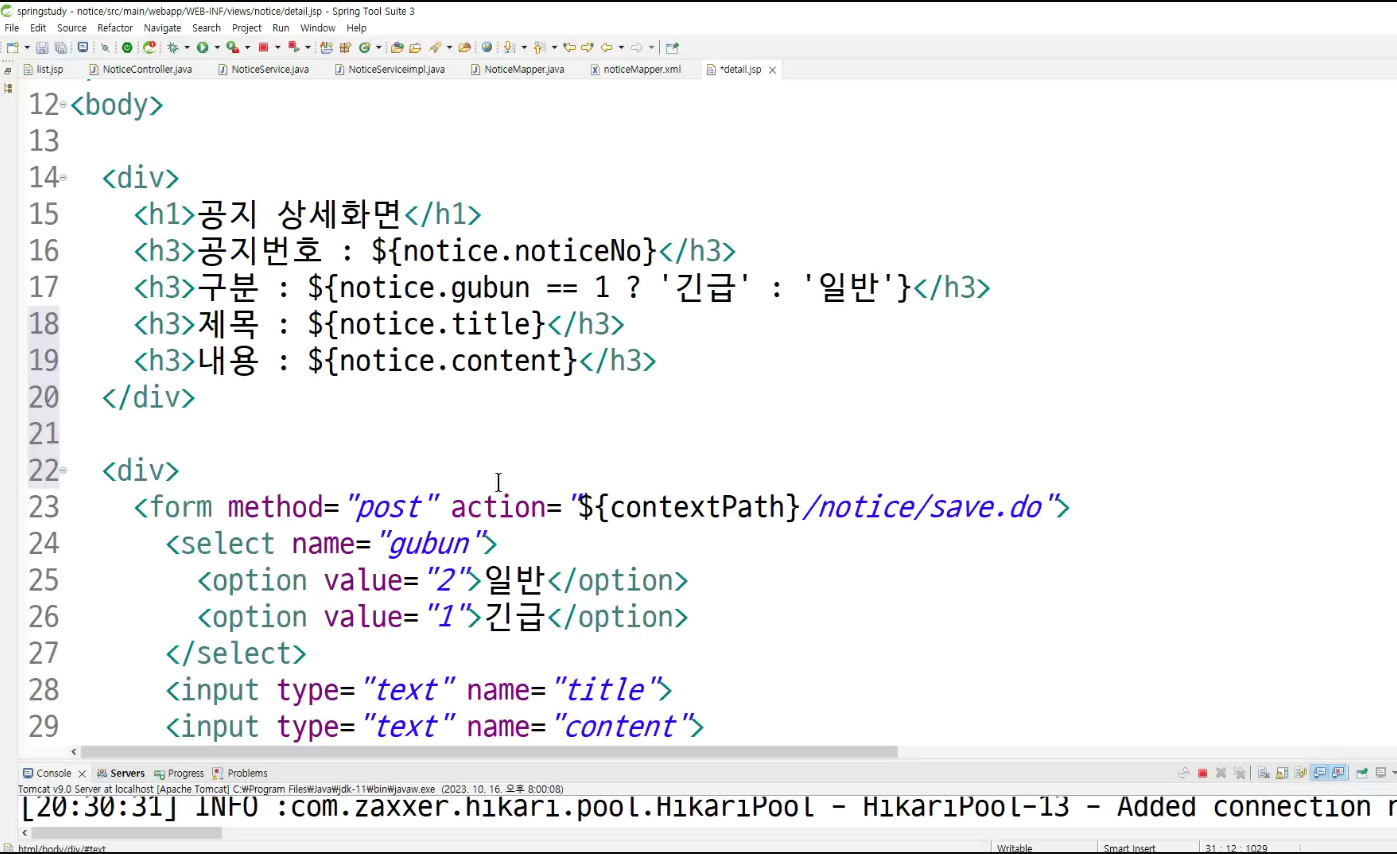1397x854 pixels.
Task: Click the Restore editor minimized-view icon at left
Action: [x=9, y=72]
